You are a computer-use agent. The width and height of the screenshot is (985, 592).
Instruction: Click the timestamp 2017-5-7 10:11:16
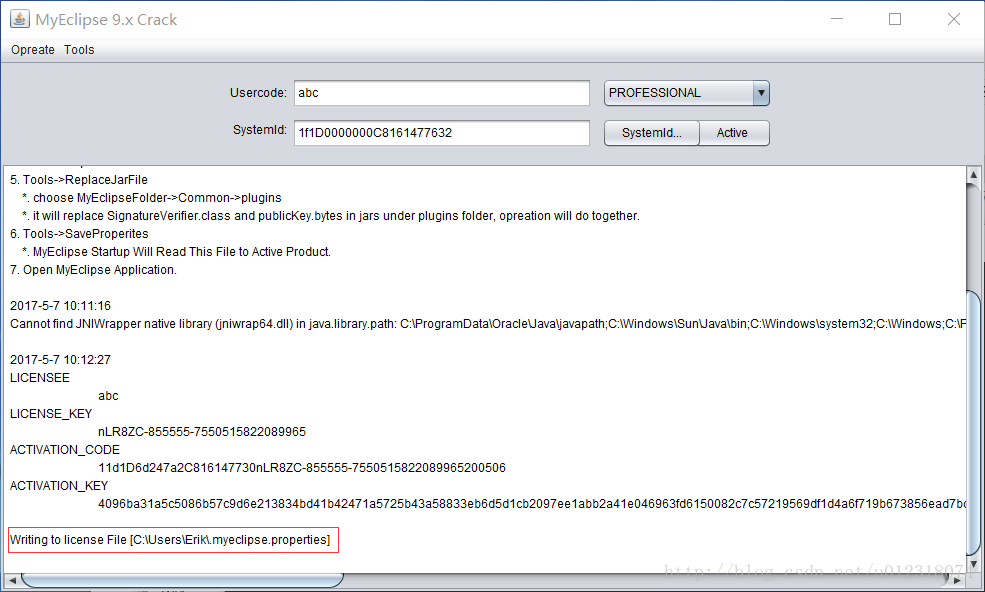[60, 306]
